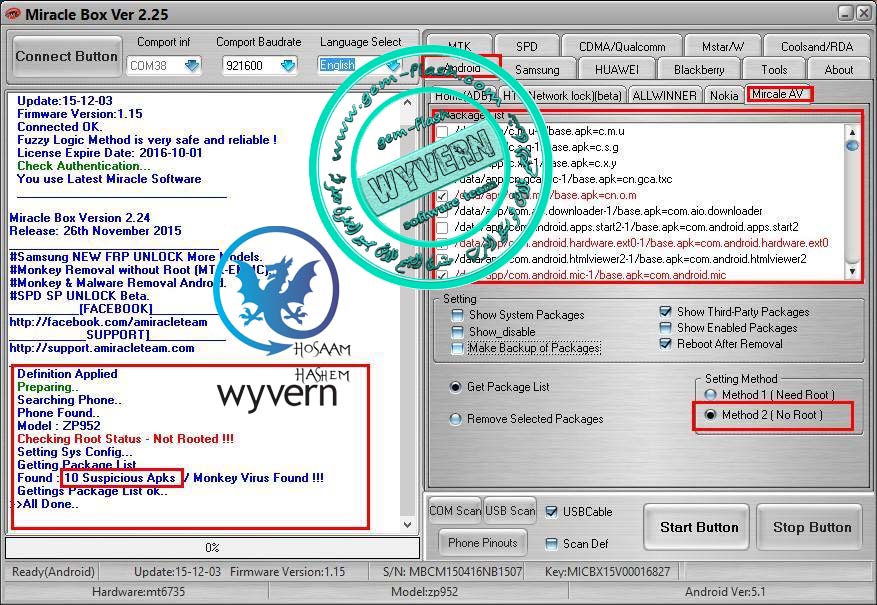Select Remove Selected Packages radio option

tap(456, 419)
